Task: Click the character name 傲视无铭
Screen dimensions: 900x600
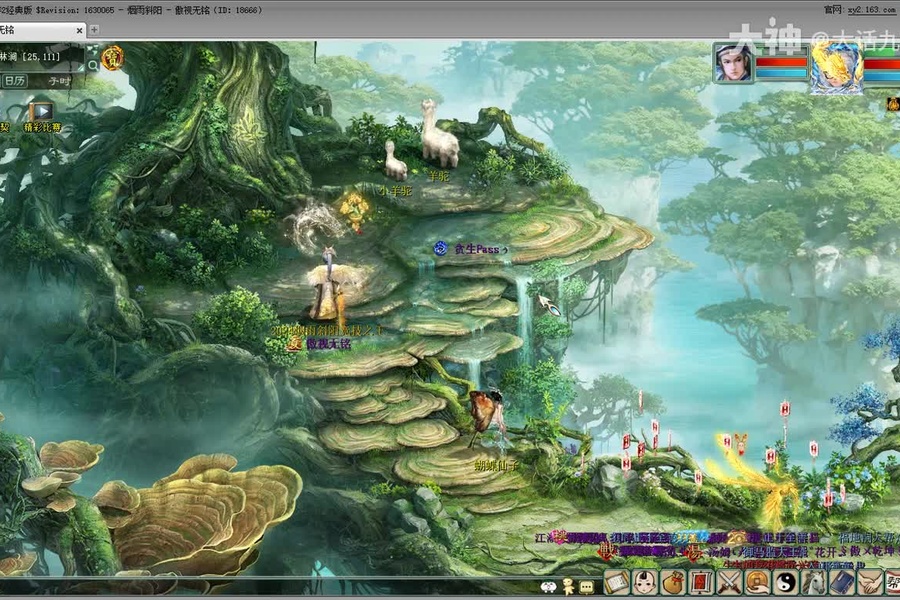Action: click(328, 343)
